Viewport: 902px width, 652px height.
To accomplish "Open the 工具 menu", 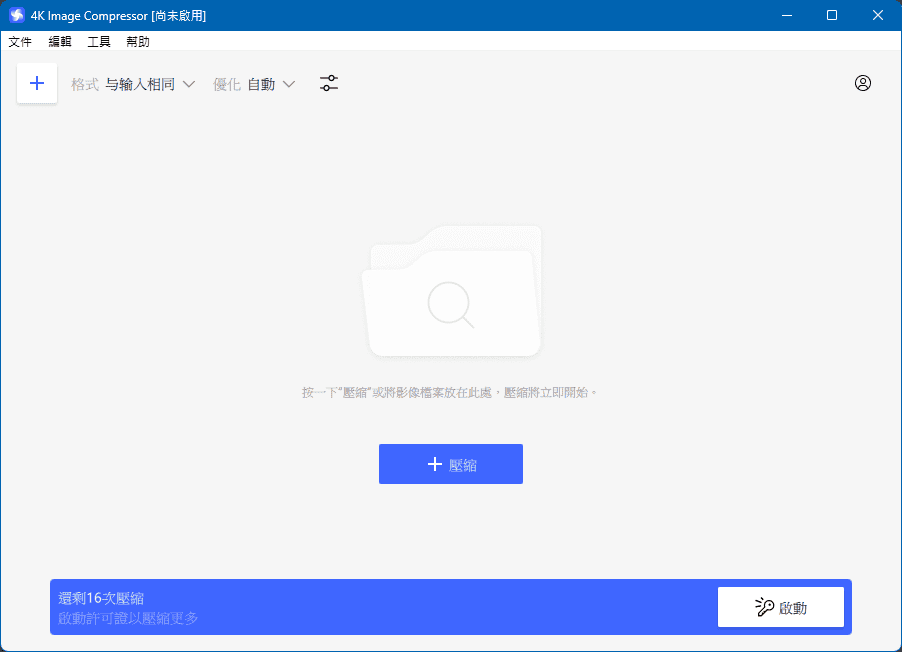I will 99,42.
